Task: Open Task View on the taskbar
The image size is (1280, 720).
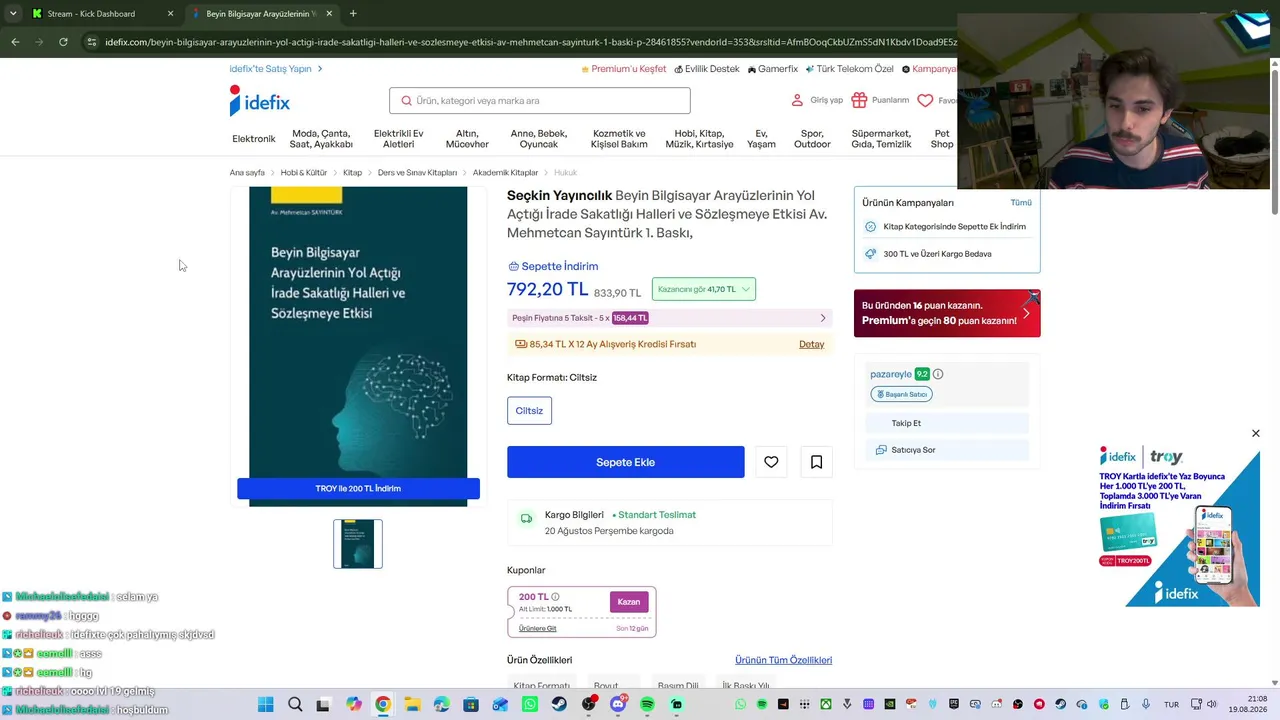Action: click(x=323, y=705)
